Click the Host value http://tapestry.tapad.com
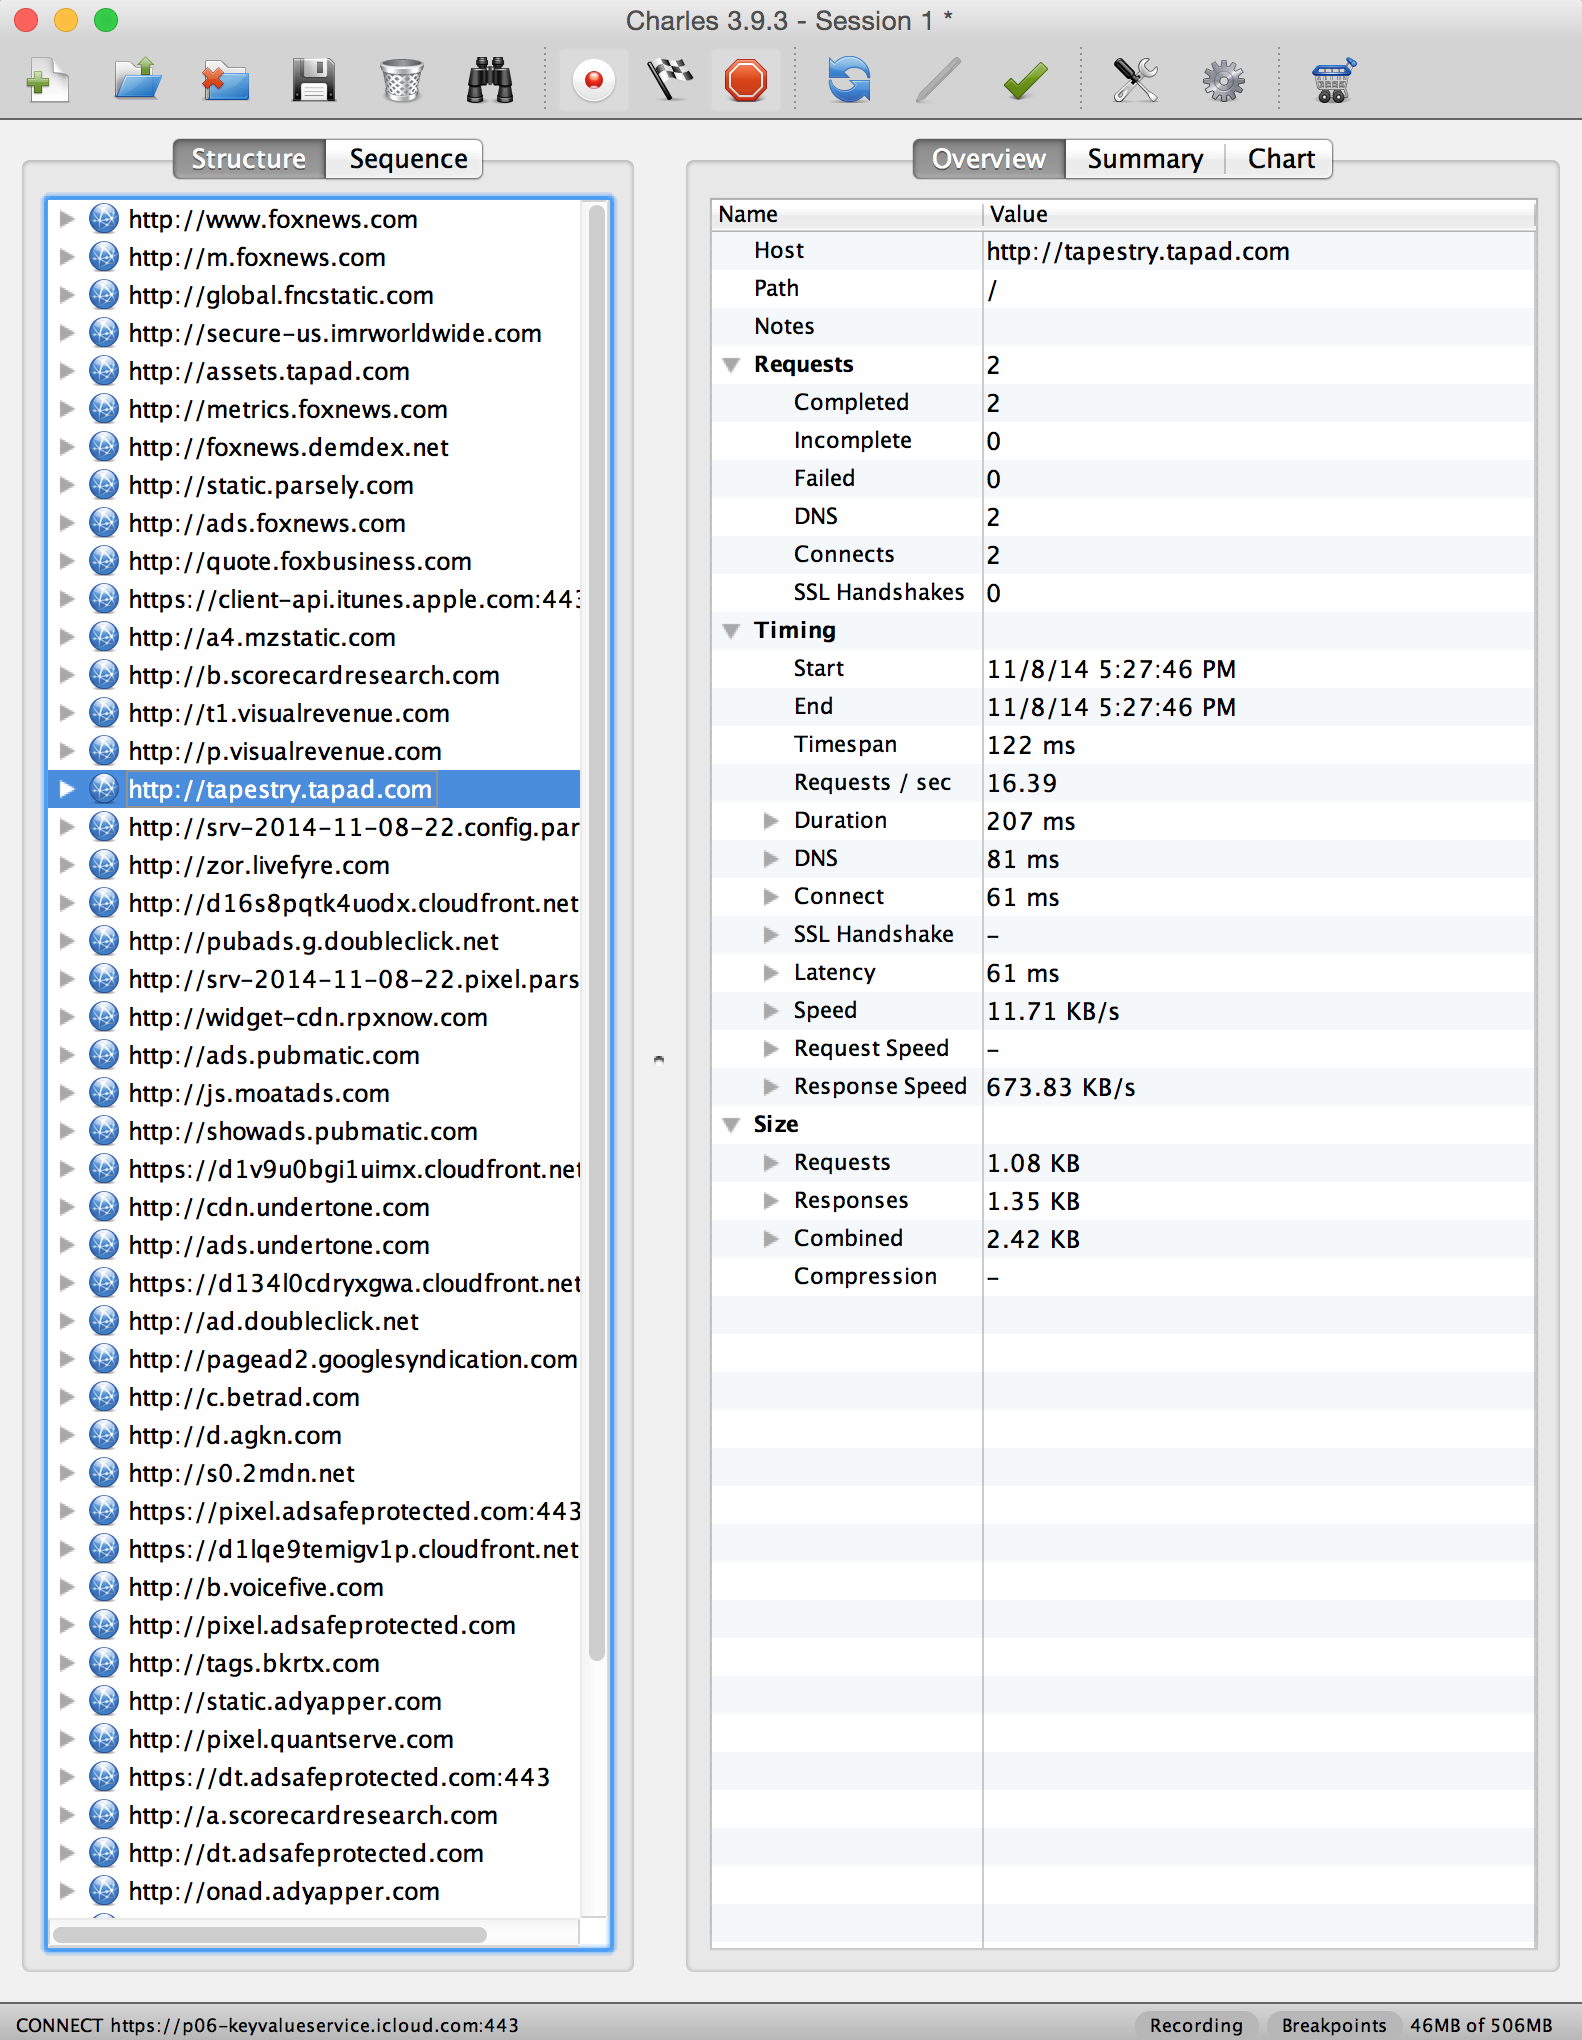Viewport: 1582px width, 2040px height. pyautogui.click(x=1138, y=251)
